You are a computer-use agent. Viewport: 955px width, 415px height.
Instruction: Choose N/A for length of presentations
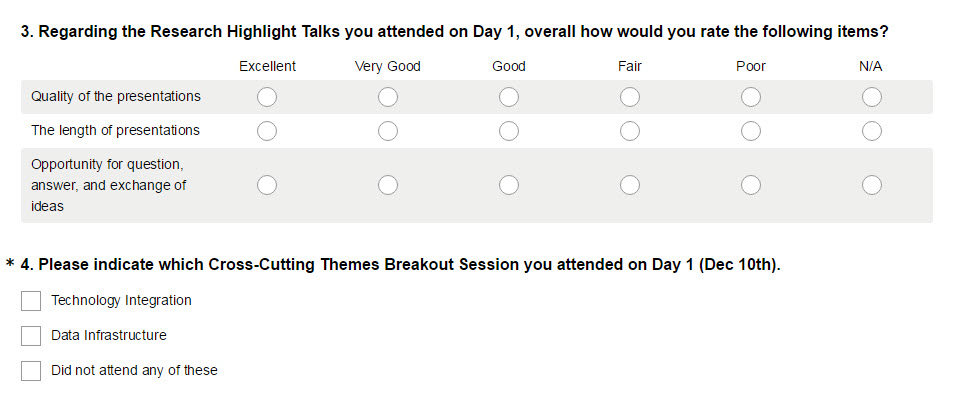coord(872,131)
